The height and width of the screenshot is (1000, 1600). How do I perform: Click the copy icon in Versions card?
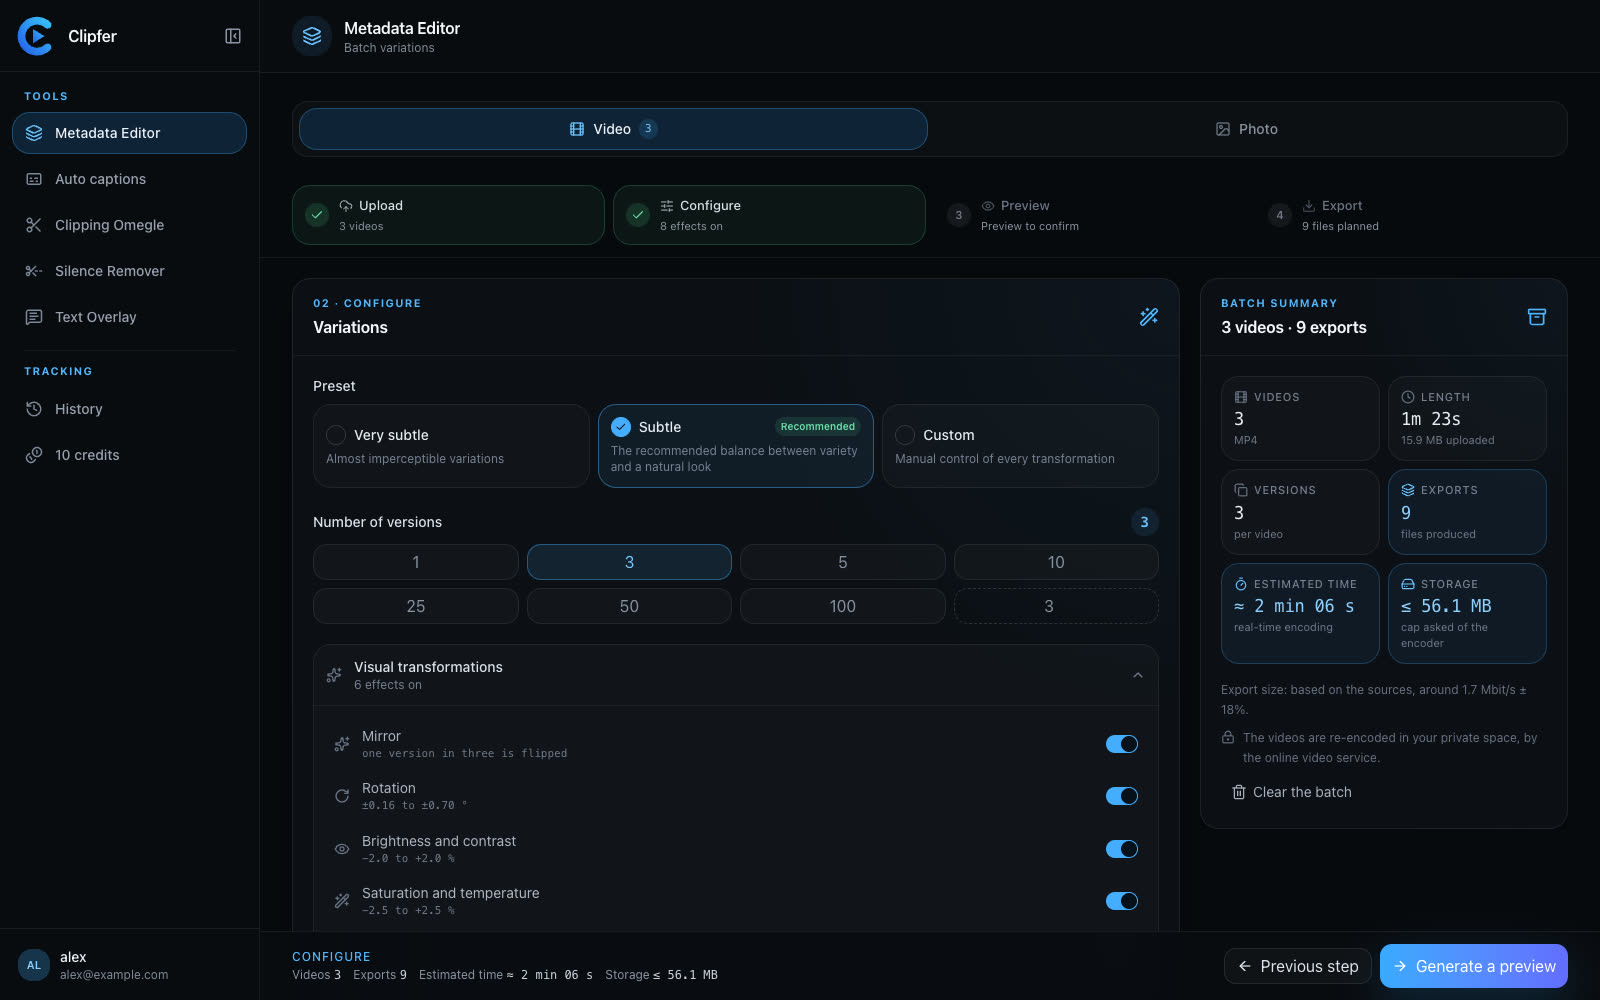1241,490
